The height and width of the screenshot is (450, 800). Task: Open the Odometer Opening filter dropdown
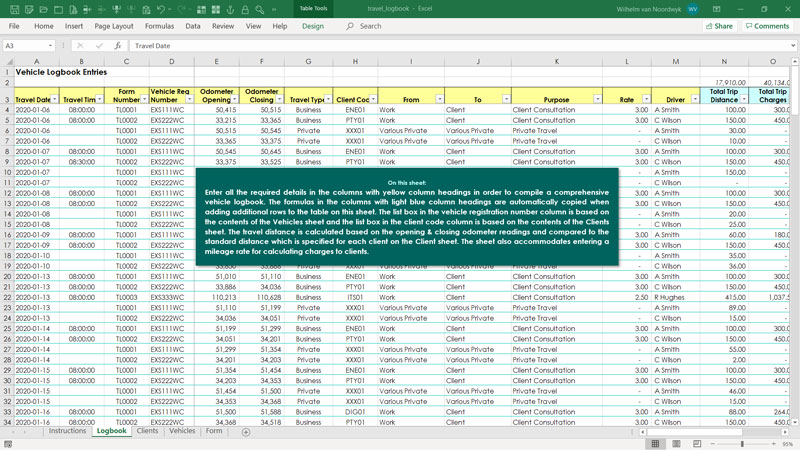click(234, 99)
